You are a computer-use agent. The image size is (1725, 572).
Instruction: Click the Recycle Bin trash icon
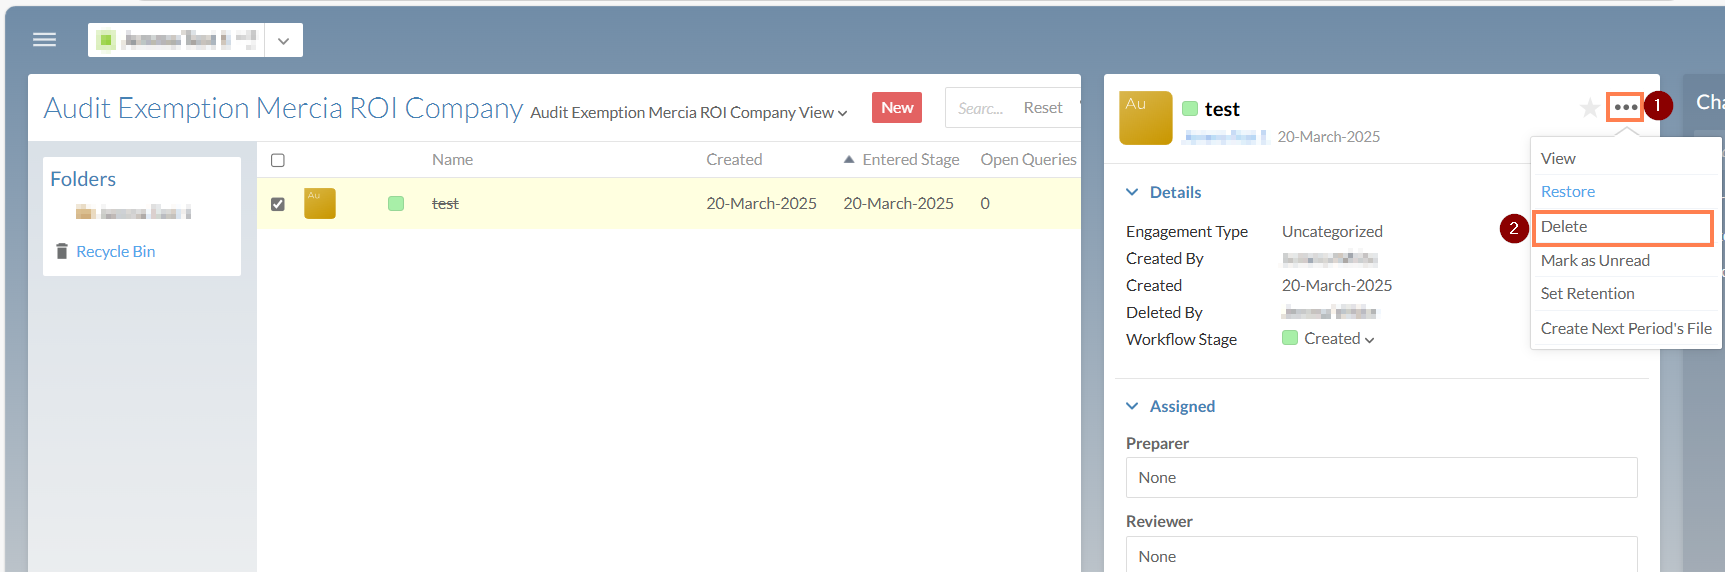(x=62, y=251)
